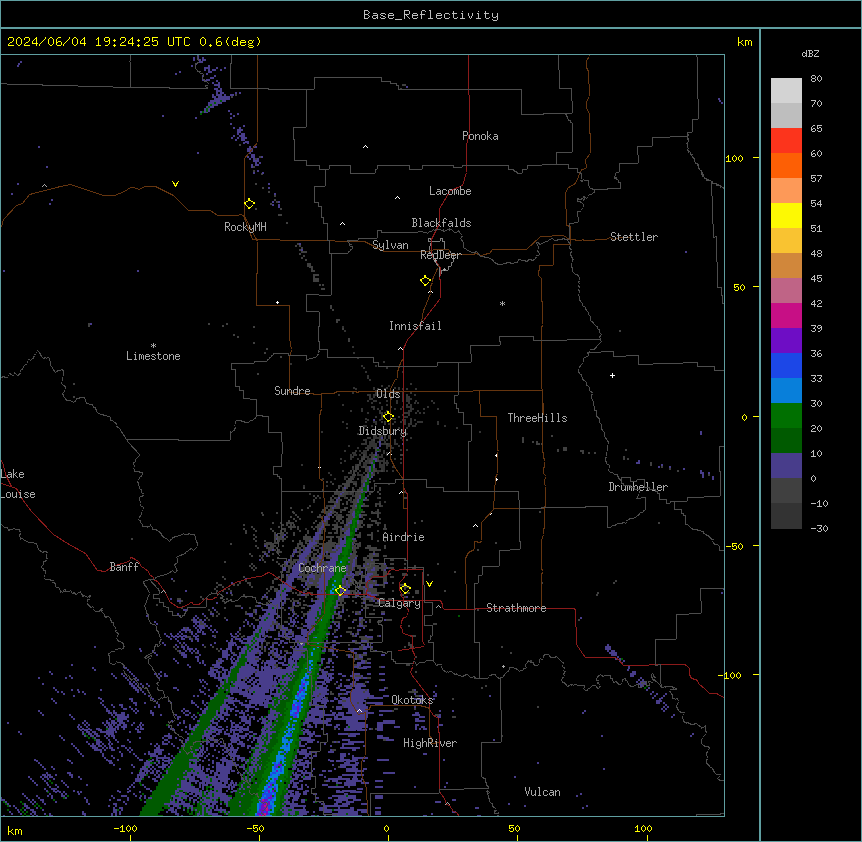Click the dBZ legend heading
This screenshot has height=842, width=862.
[810, 53]
